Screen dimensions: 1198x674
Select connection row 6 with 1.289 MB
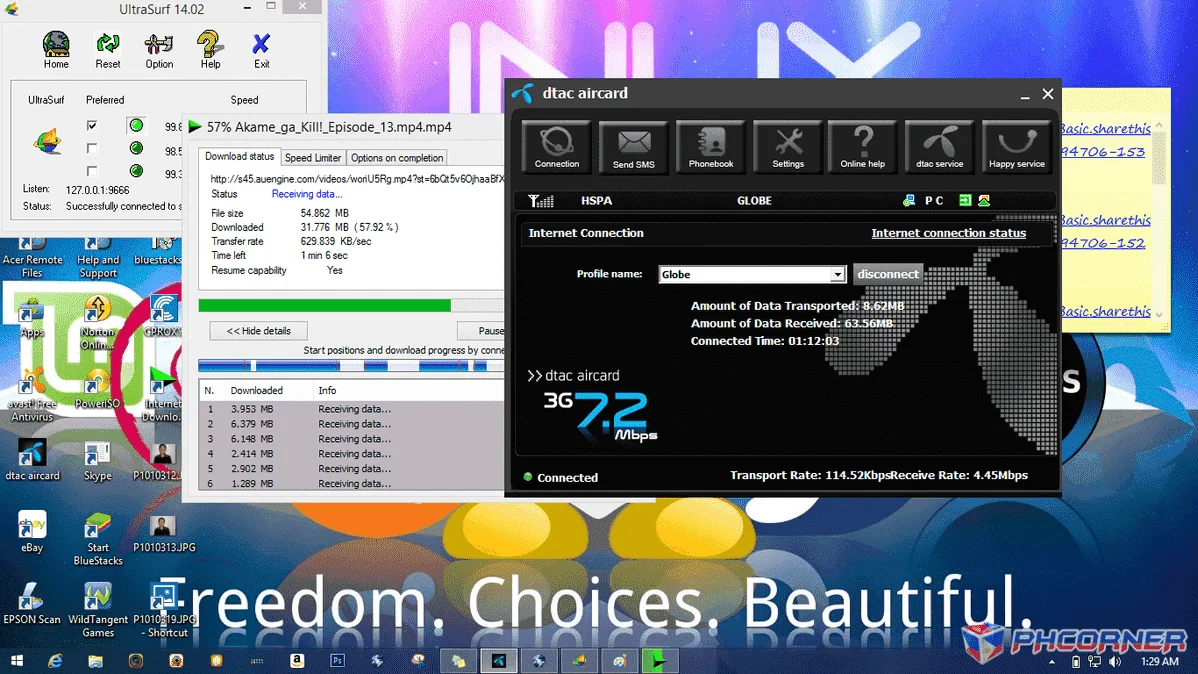[x=352, y=484]
